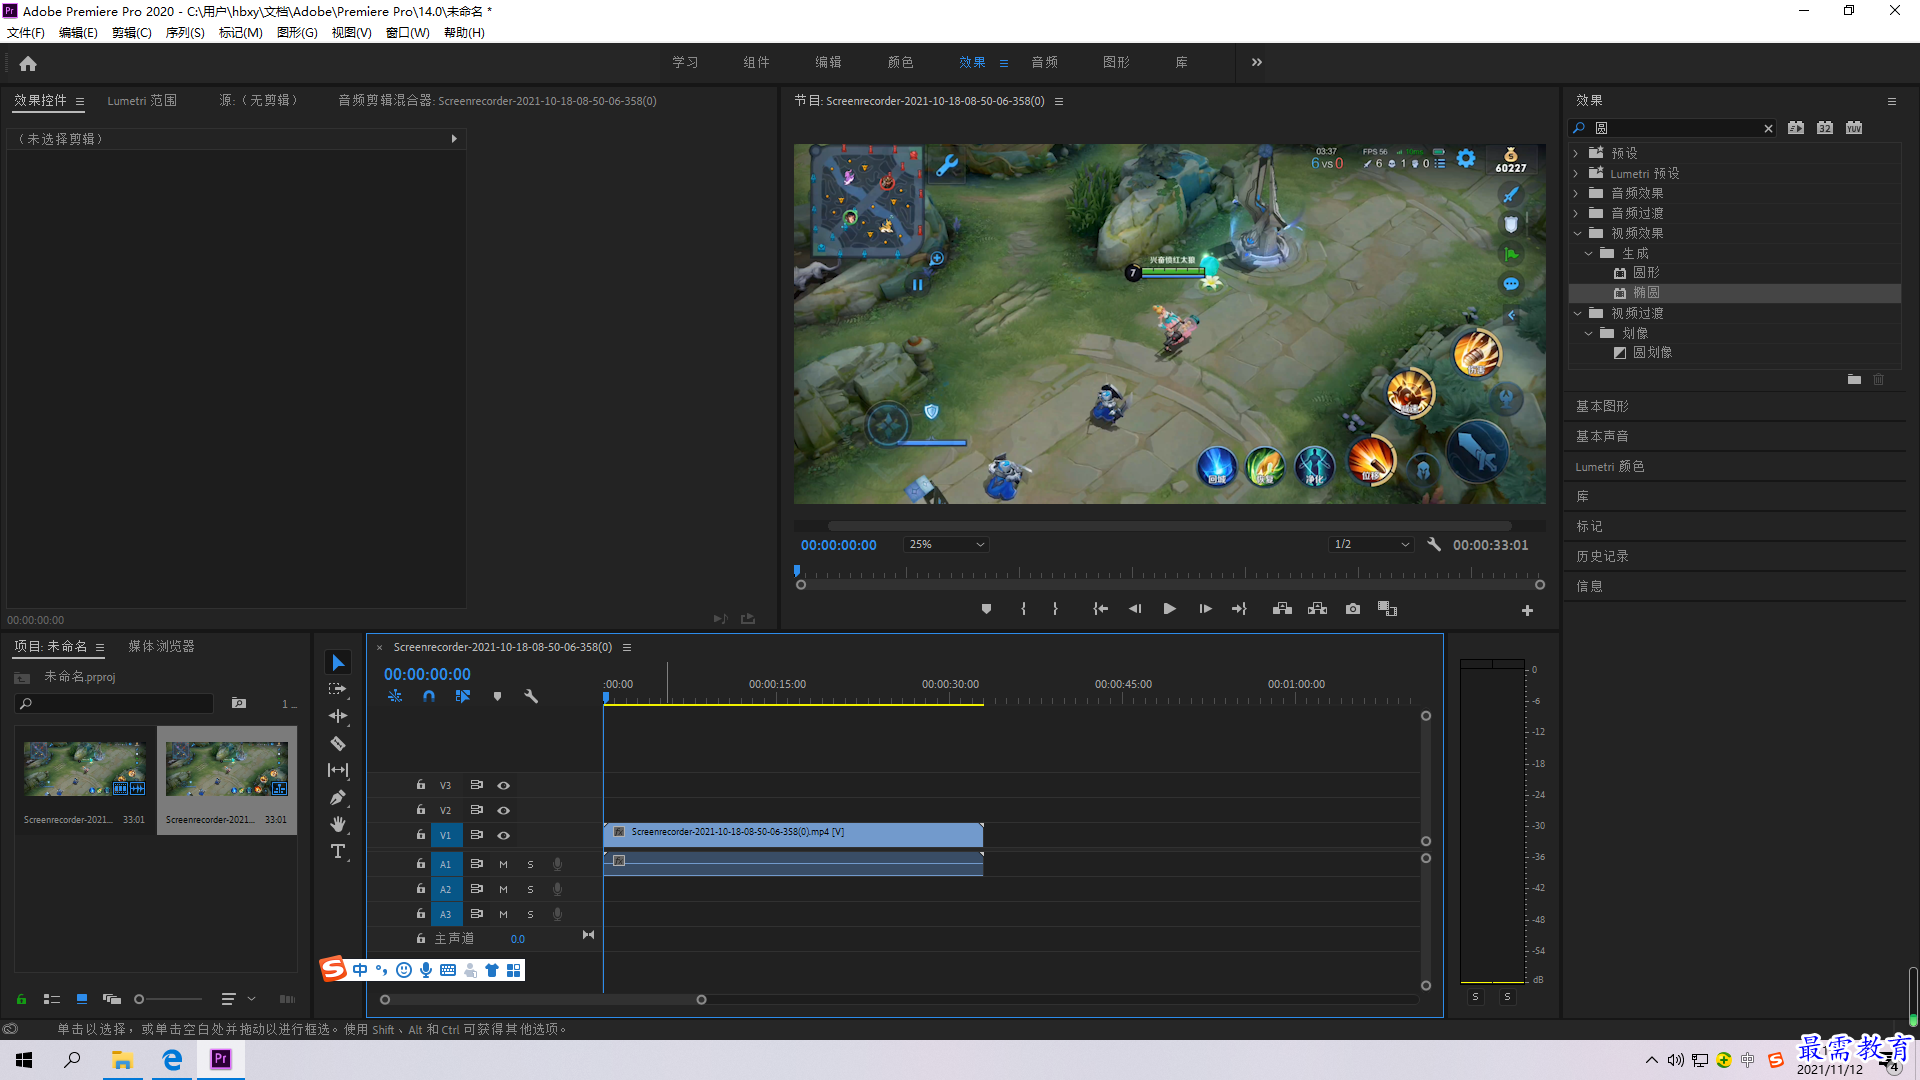Select the Type tool
1920x1080 pixels.
(x=338, y=851)
